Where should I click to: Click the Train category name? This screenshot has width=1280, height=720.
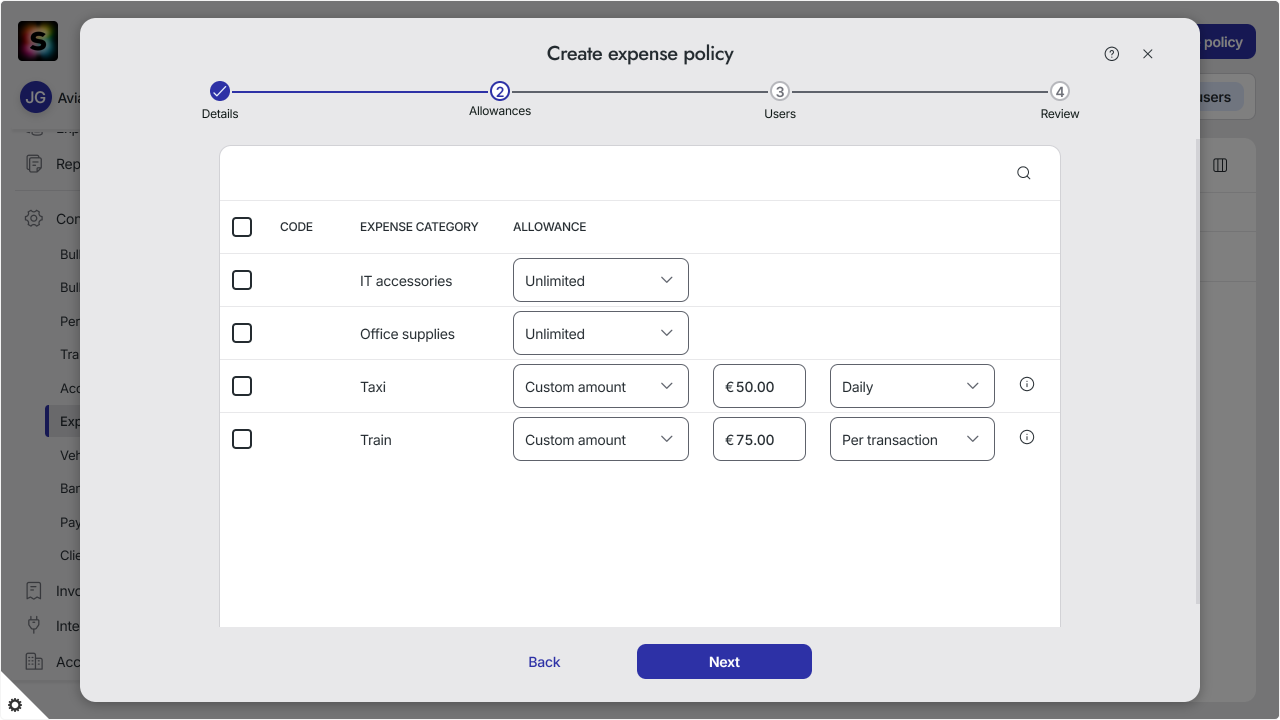tap(376, 440)
